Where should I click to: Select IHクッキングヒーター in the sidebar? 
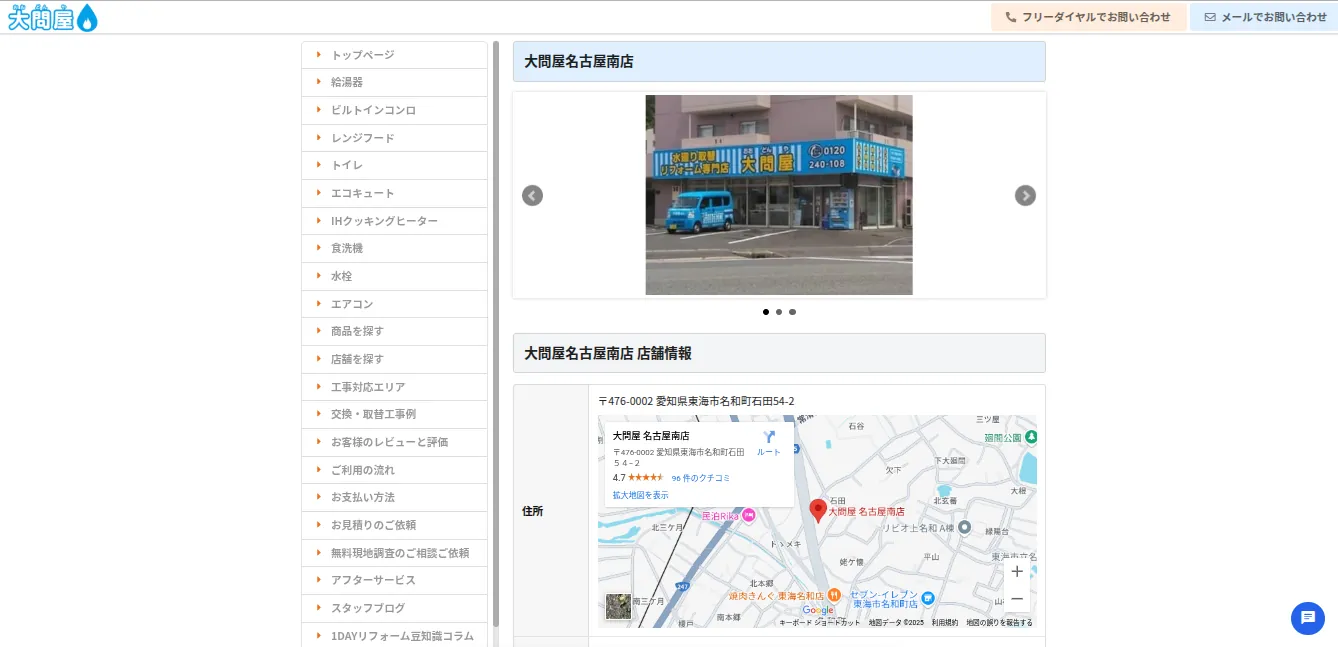394,221
